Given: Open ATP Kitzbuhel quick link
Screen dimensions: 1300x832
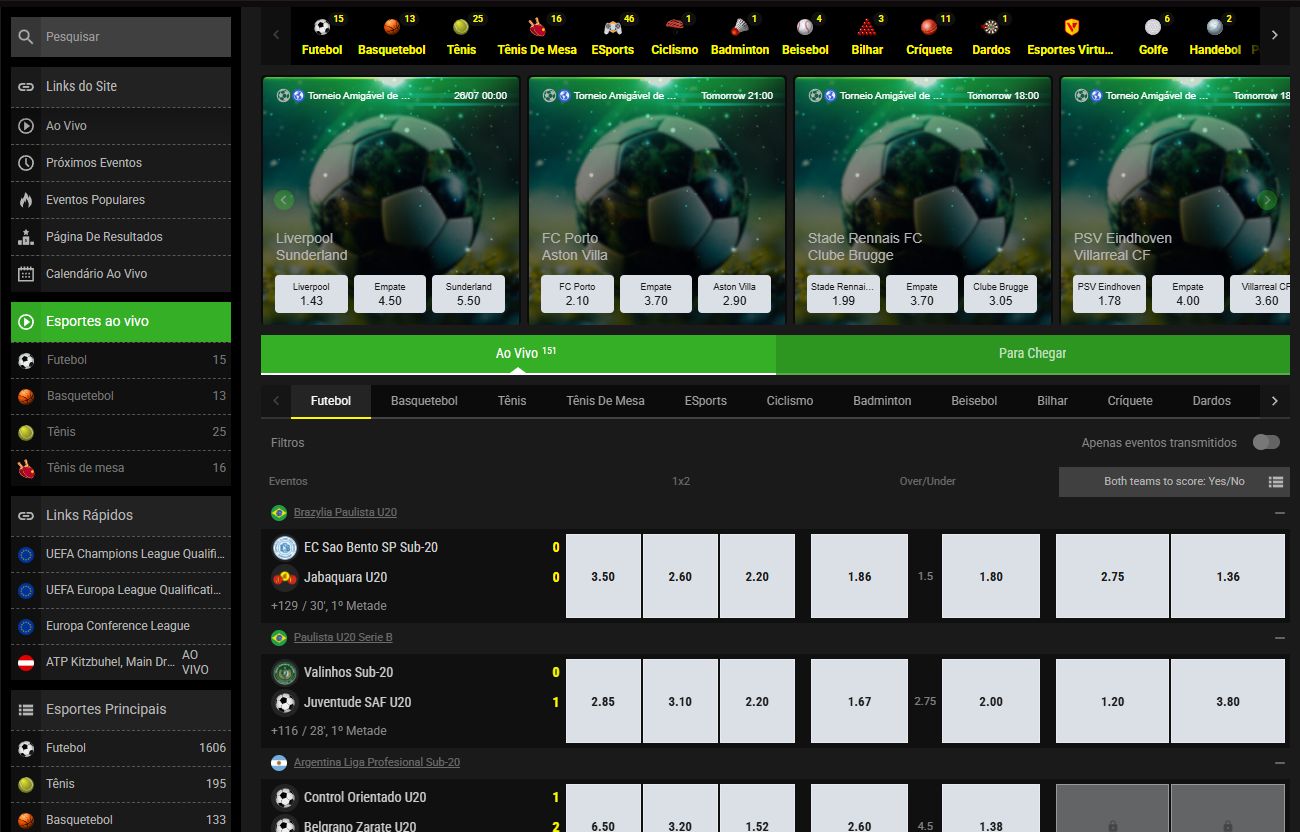Looking at the screenshot, I should (x=121, y=662).
